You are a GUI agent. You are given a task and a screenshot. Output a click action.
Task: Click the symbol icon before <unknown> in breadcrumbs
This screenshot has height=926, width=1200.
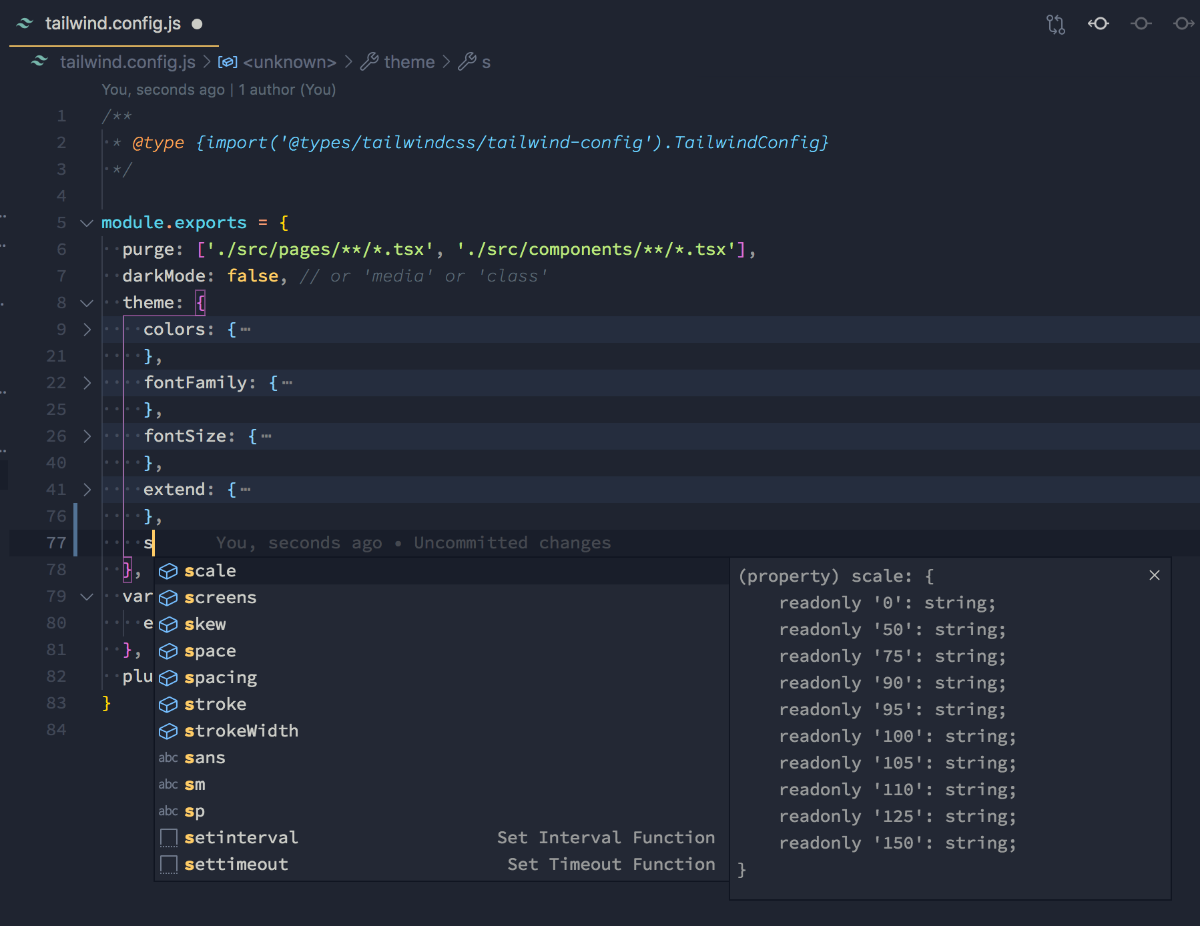(227, 62)
